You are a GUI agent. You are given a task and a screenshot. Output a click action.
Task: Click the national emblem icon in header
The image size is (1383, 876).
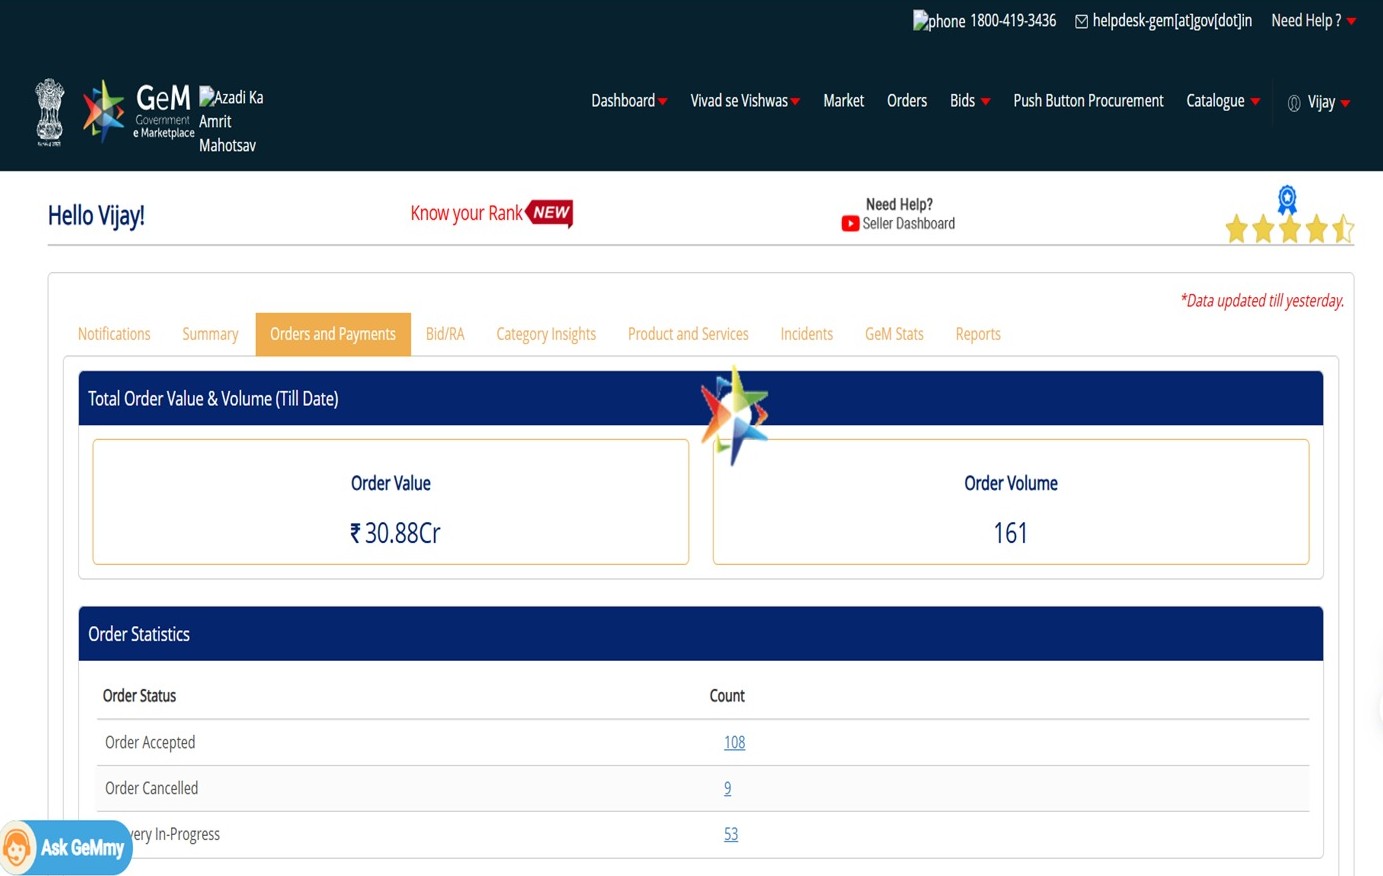(x=49, y=111)
